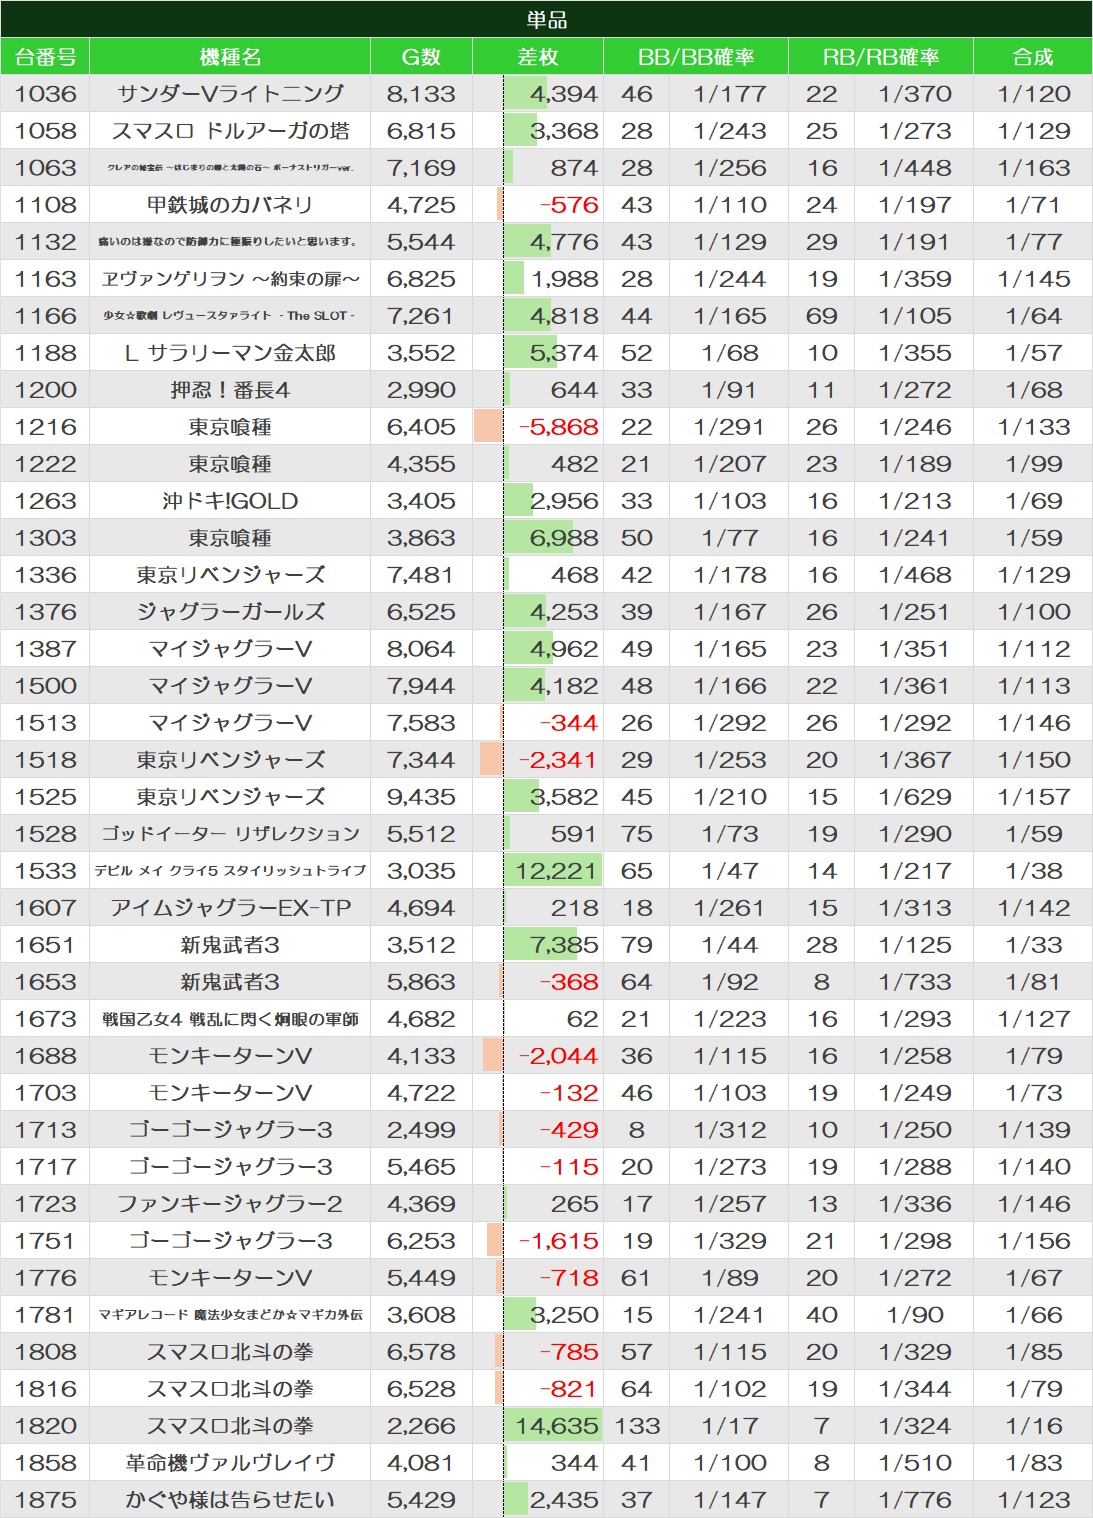This screenshot has width=1093, height=1518.
Task: Click かぐや様は告らせたい machine name
Action: pyautogui.click(x=230, y=1500)
